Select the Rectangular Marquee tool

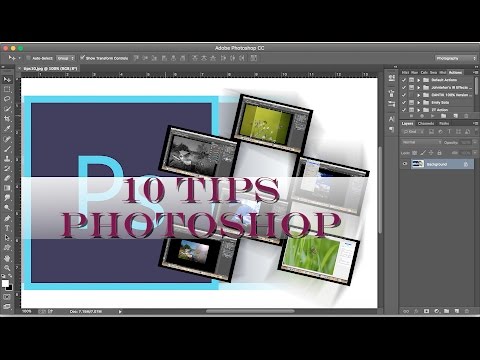pos(7,89)
